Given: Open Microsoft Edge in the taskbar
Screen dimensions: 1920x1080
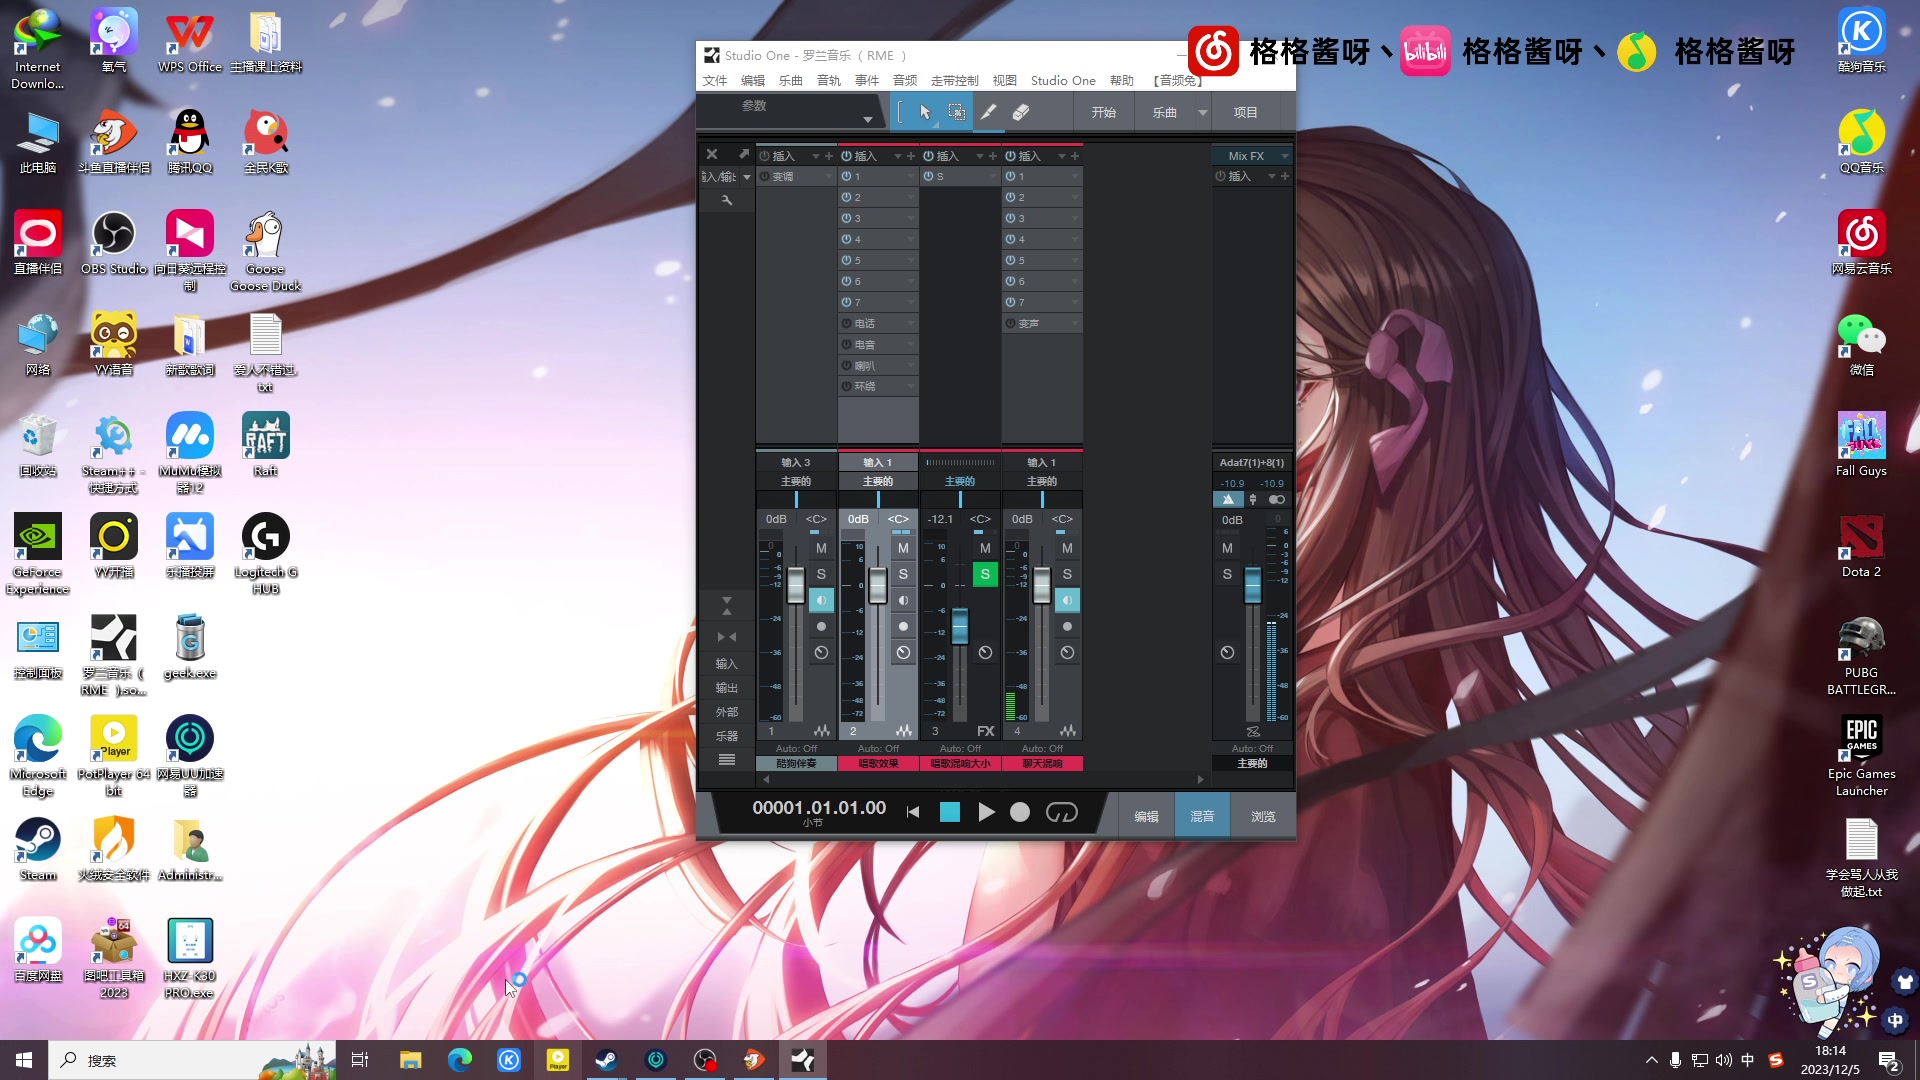Looking at the screenshot, I should [x=460, y=1060].
